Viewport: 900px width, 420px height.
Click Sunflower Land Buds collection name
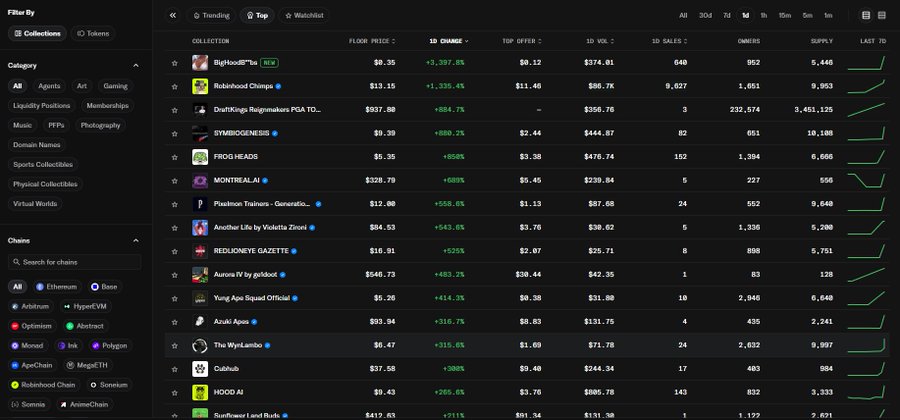[247, 415]
